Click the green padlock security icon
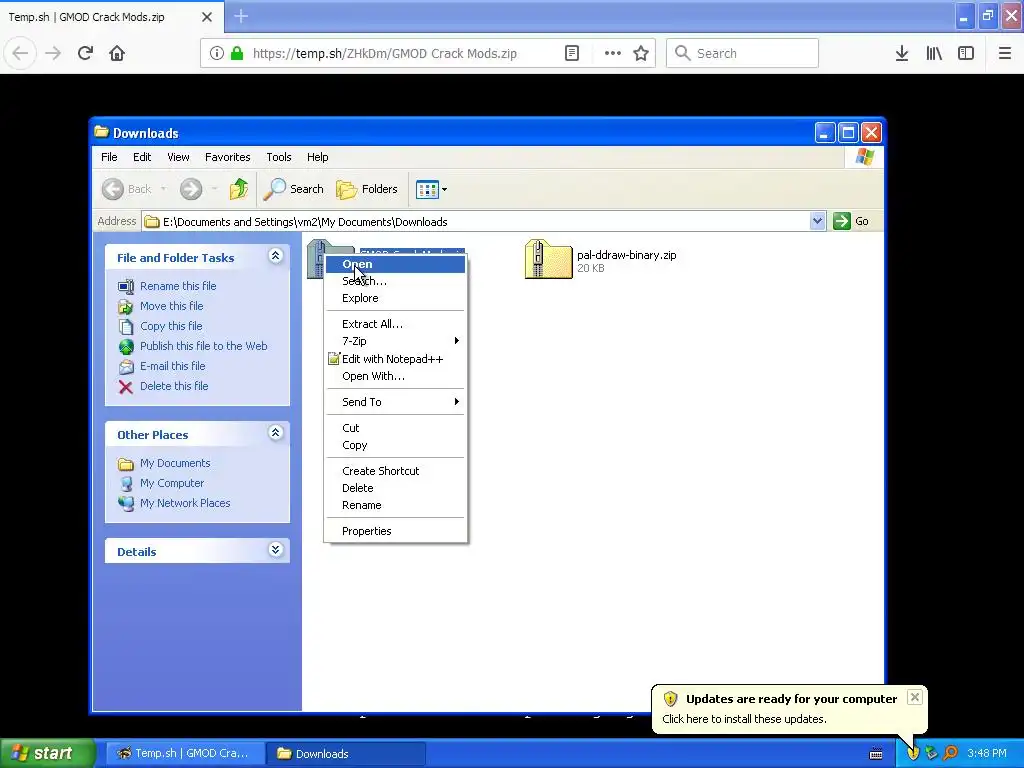 coord(237,53)
